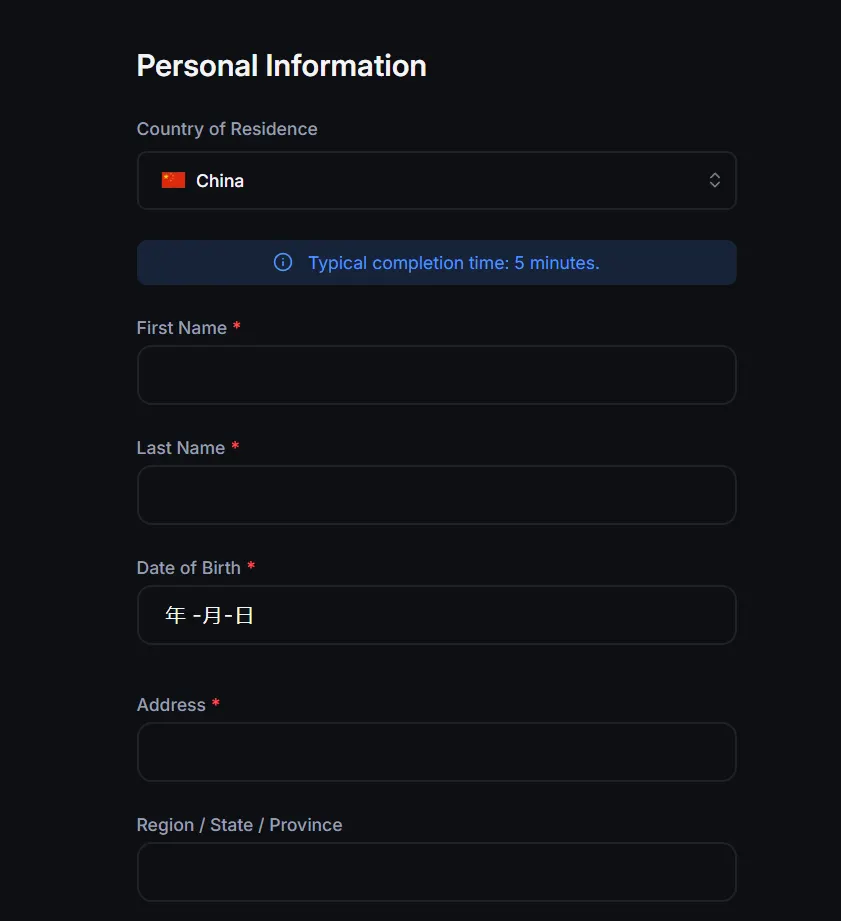The image size is (841, 921).
Task: Click the Region / State / Province field
Action: [x=436, y=872]
